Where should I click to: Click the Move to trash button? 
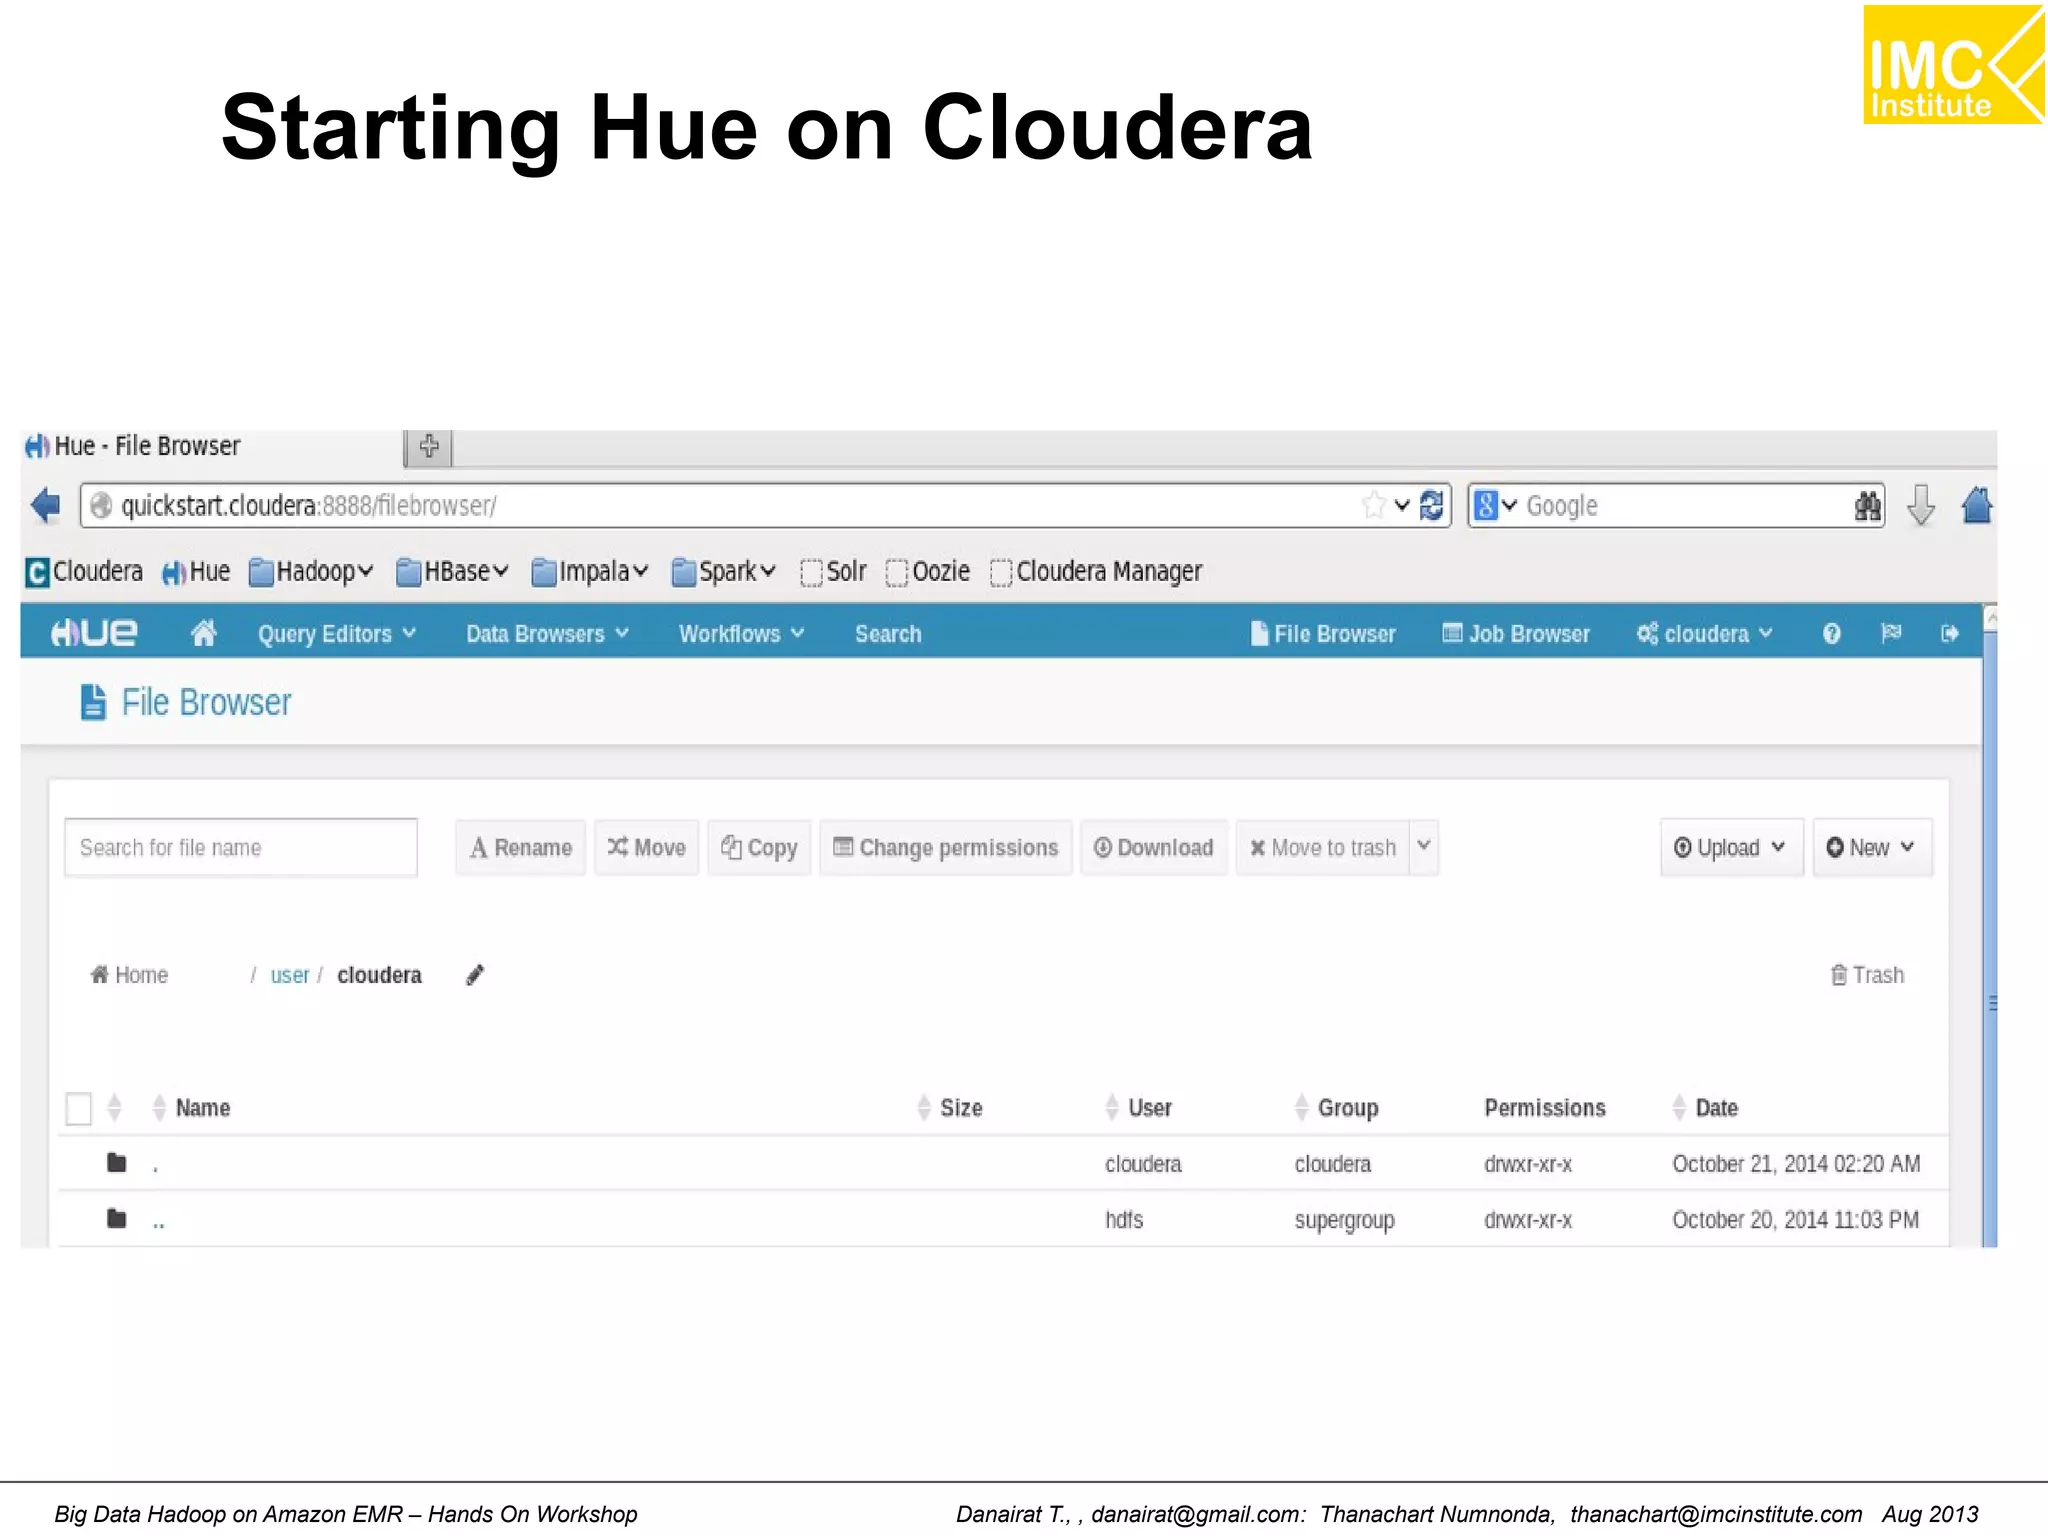[x=1323, y=847]
